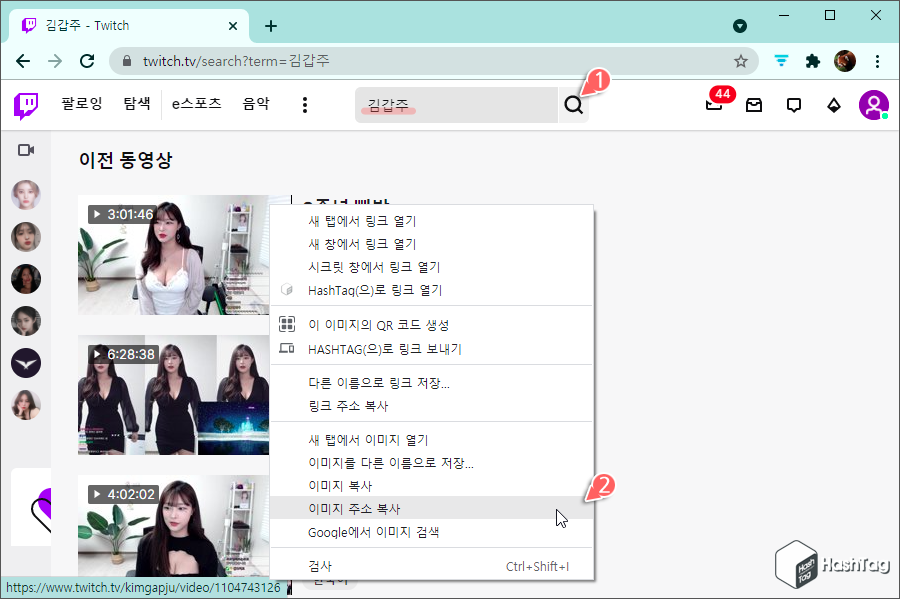The height and width of the screenshot is (599, 900).
Task: Open the 팔로잉 navigation link
Action: coord(81,103)
